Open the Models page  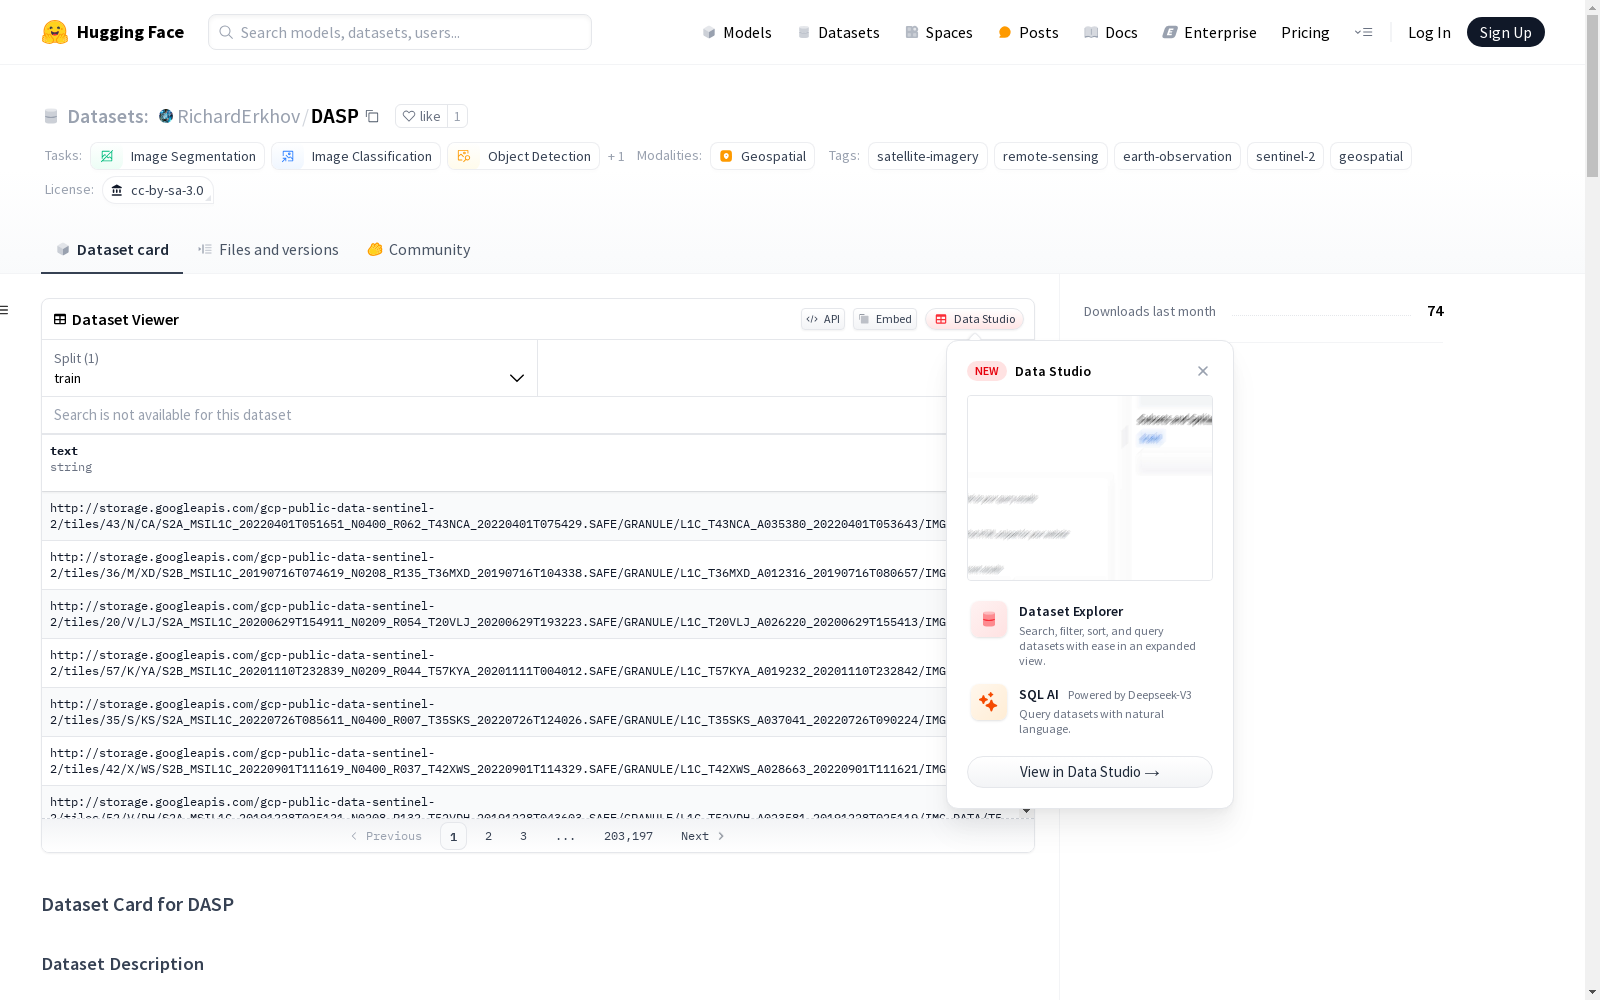(737, 32)
